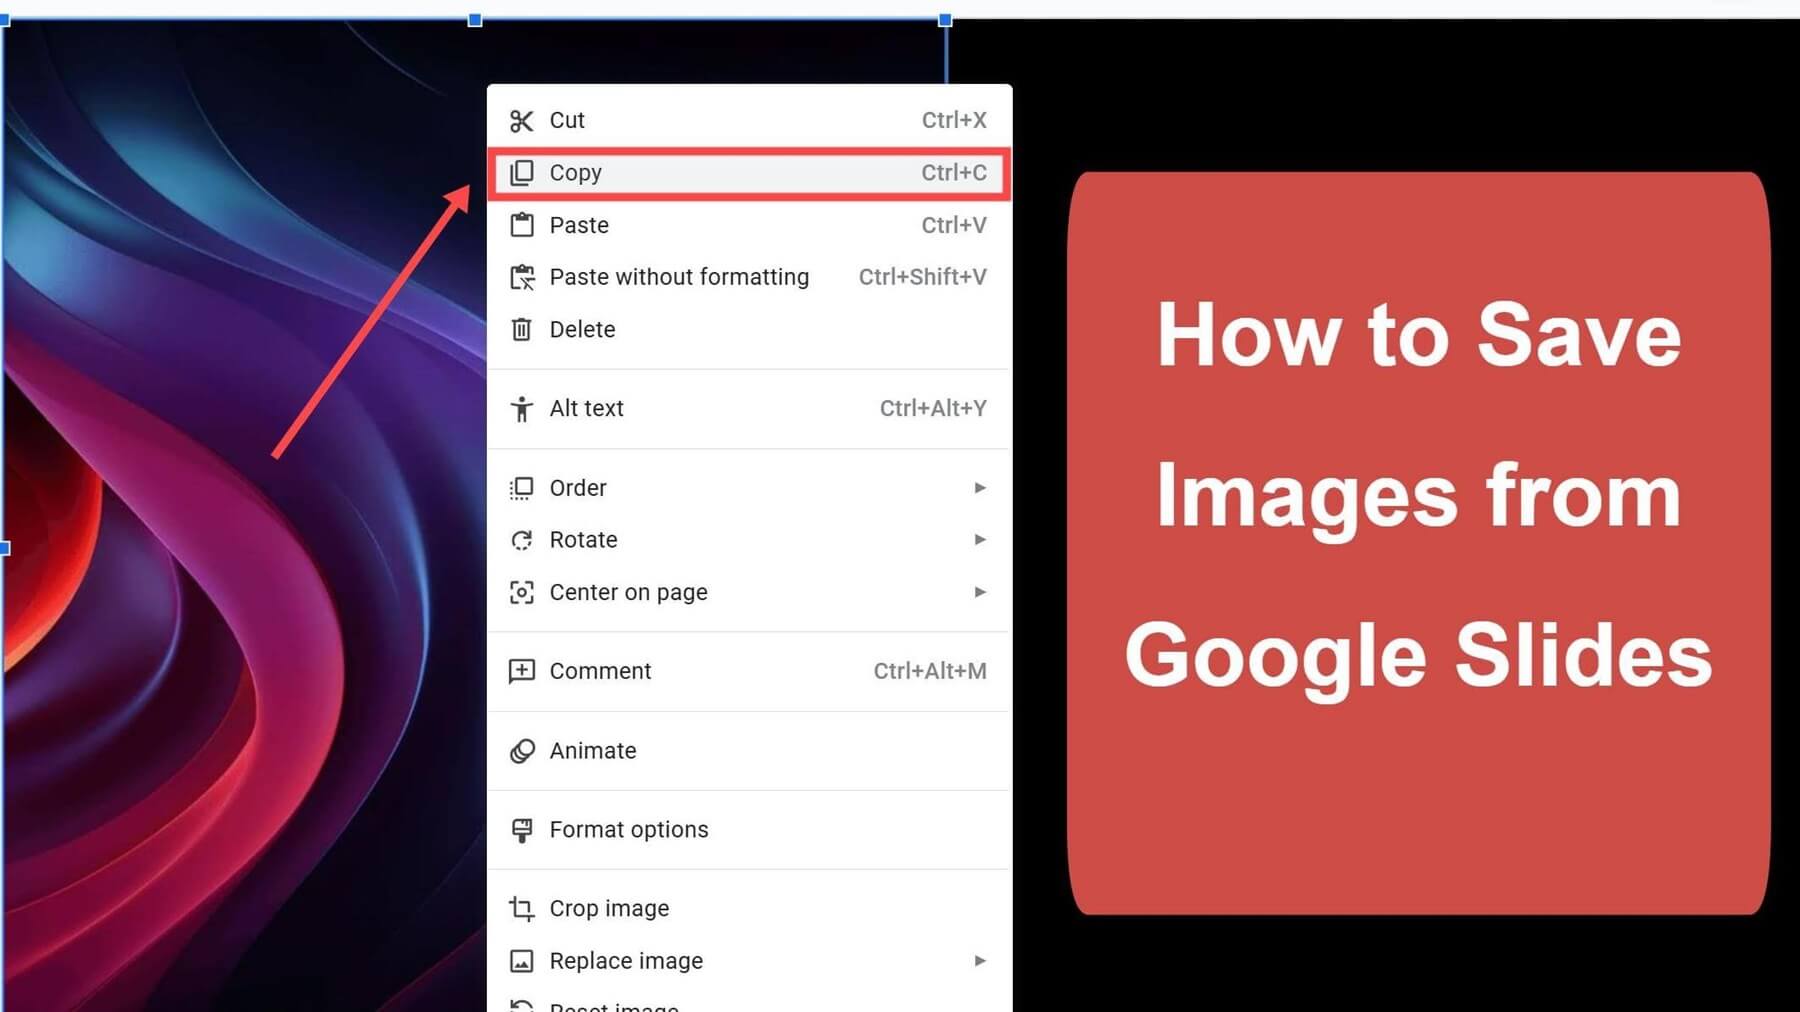Click the red How to Save Images box
1800x1012 pixels.
point(1418,543)
